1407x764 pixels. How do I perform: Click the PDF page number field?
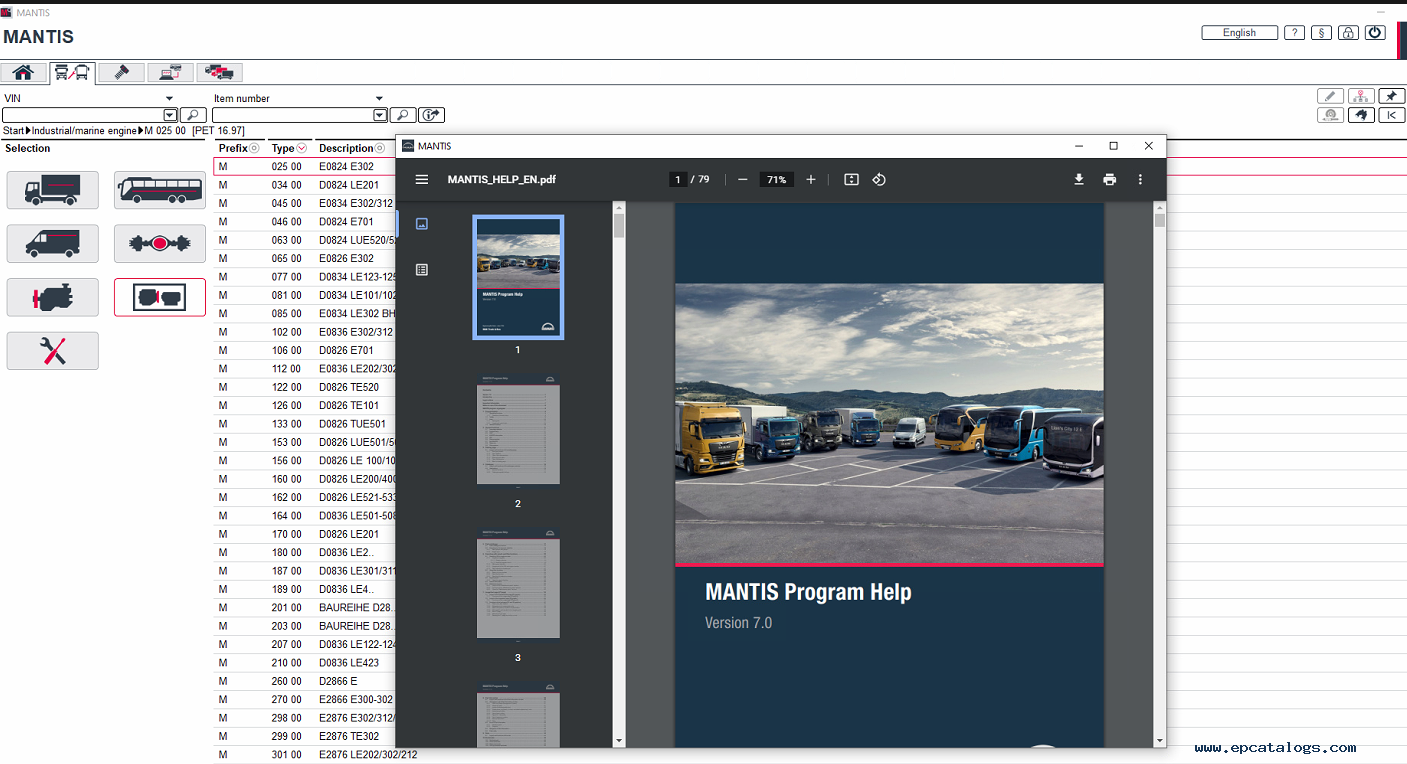tap(678, 180)
